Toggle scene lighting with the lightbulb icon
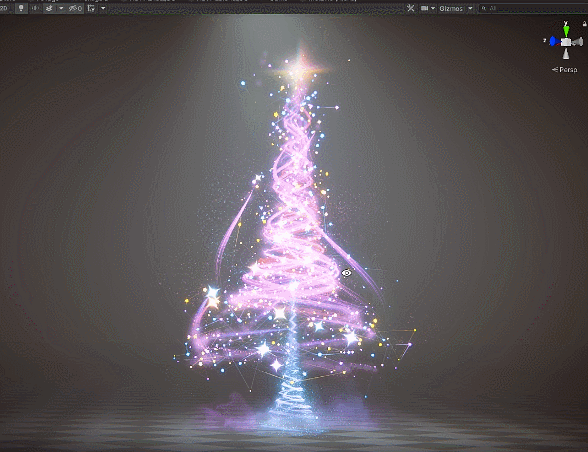588x452 pixels. 21,8
